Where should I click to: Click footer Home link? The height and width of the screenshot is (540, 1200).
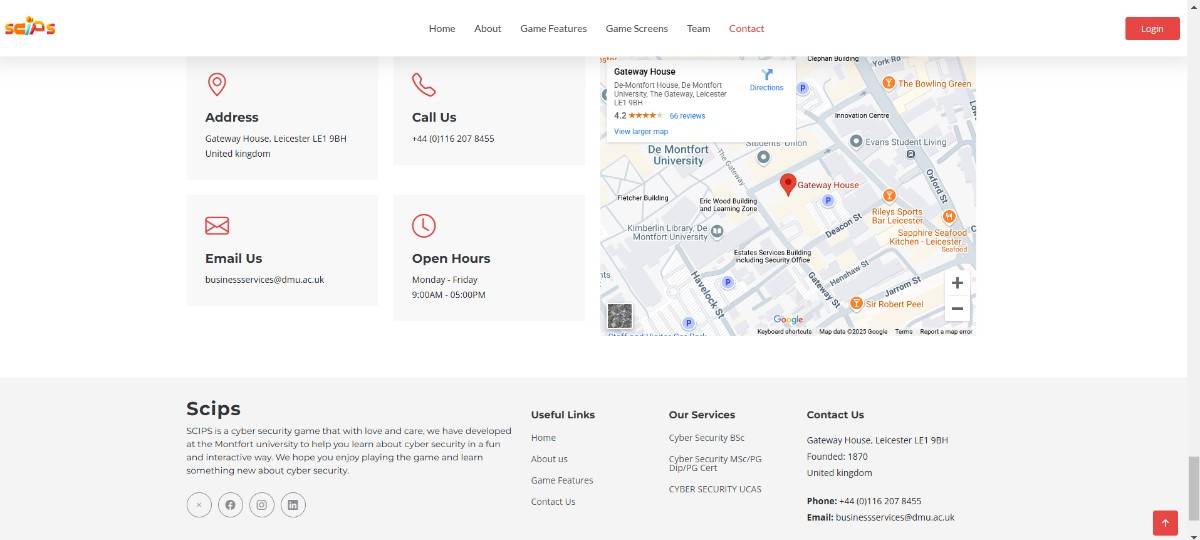pos(543,438)
